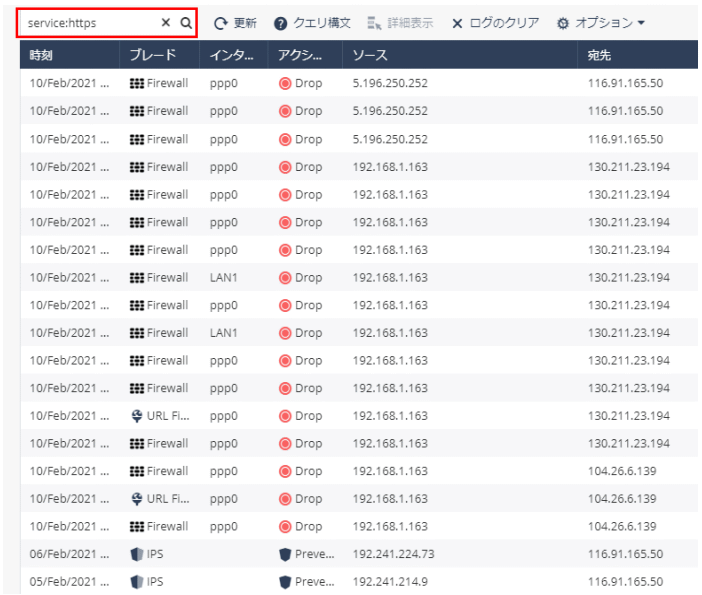Click the インターフェース column header
This screenshot has width=702, height=595.
tap(232, 56)
